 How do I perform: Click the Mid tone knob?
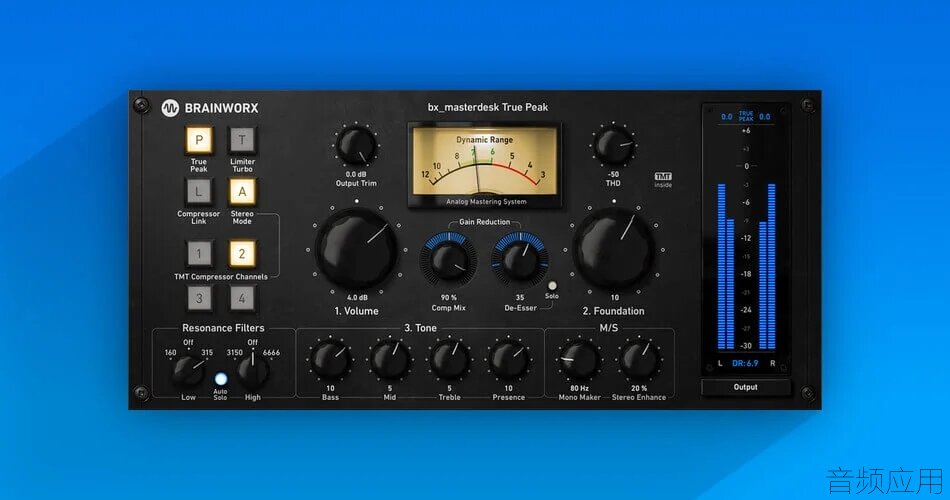(390, 360)
